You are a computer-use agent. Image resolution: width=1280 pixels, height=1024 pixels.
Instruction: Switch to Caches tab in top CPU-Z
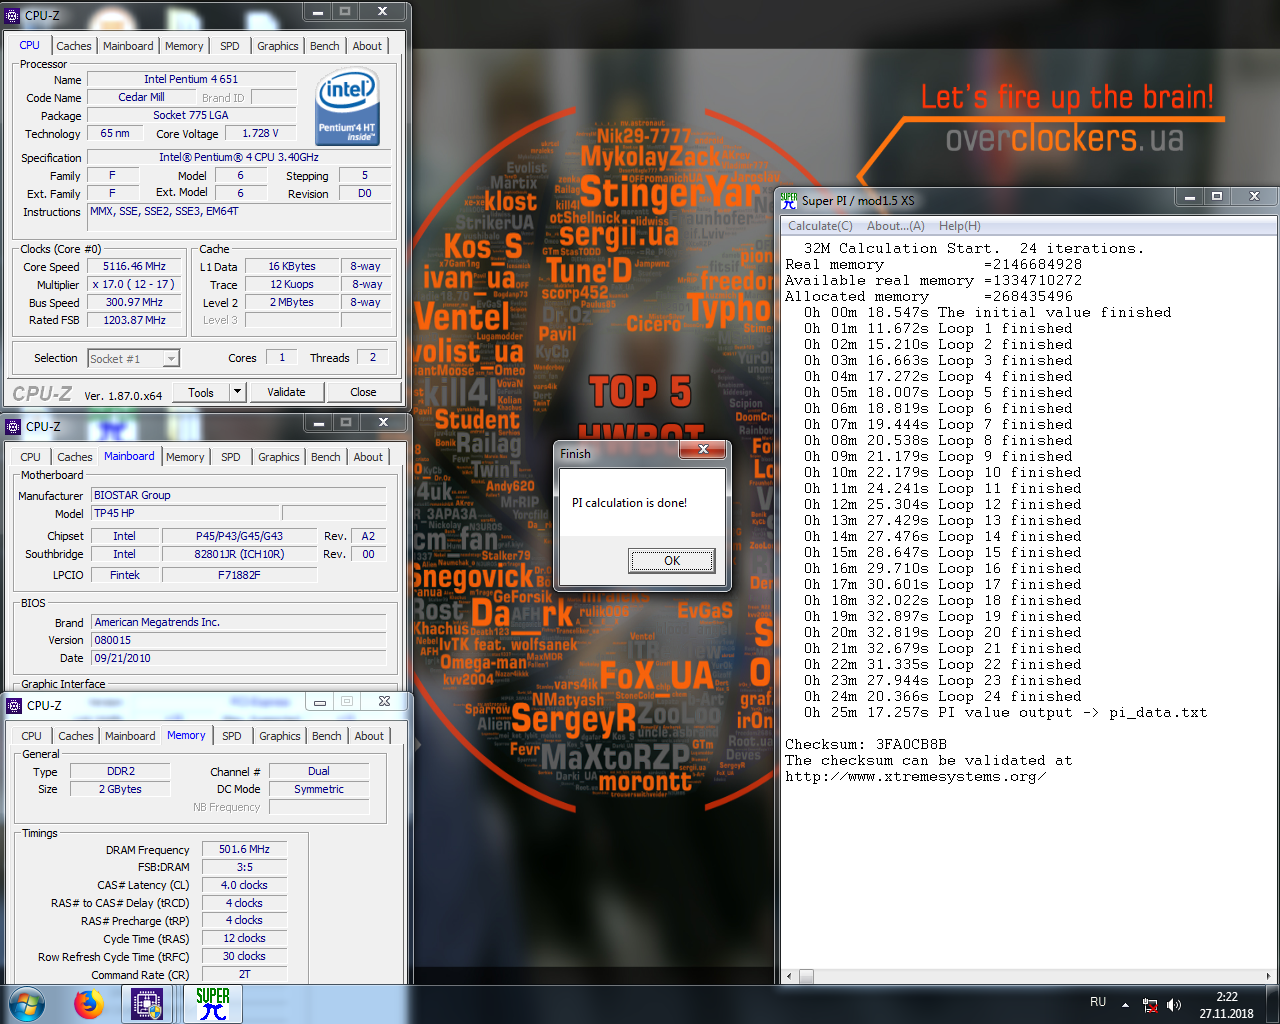coord(74,46)
